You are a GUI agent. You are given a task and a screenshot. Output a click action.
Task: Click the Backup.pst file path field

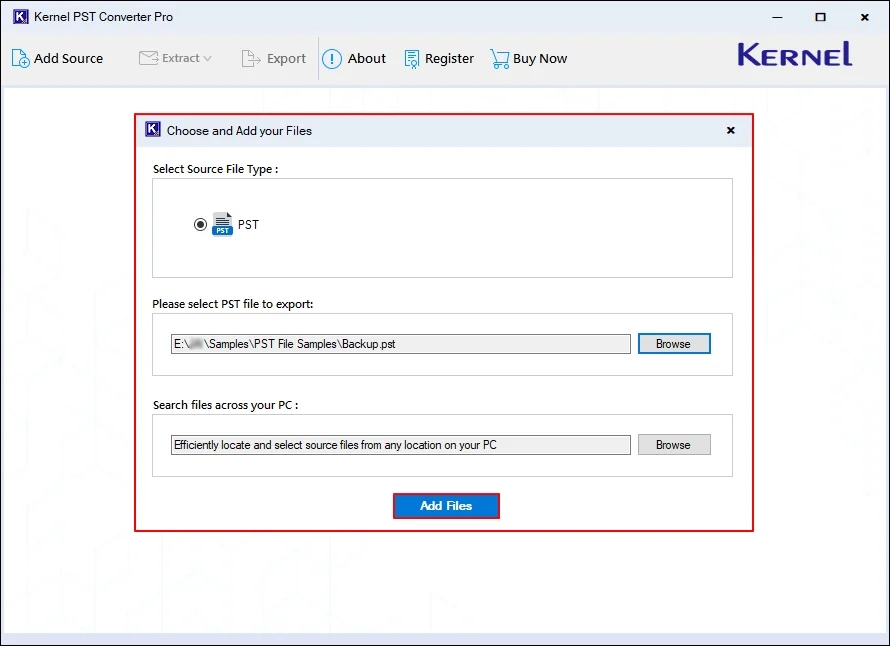tap(398, 343)
